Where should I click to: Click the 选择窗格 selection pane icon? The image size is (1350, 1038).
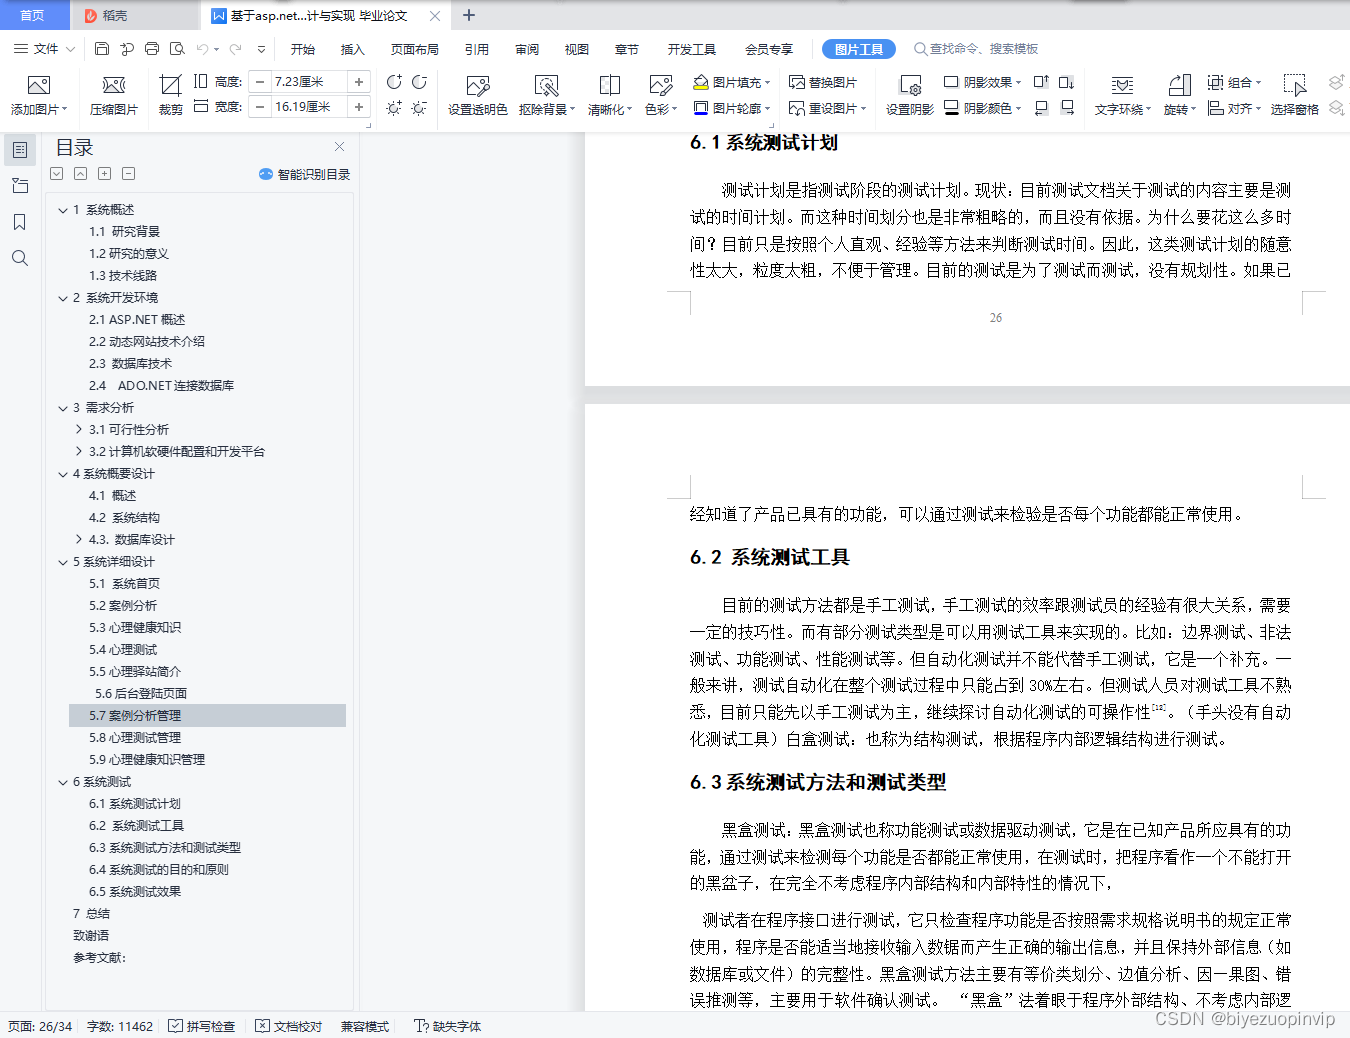click(1295, 95)
